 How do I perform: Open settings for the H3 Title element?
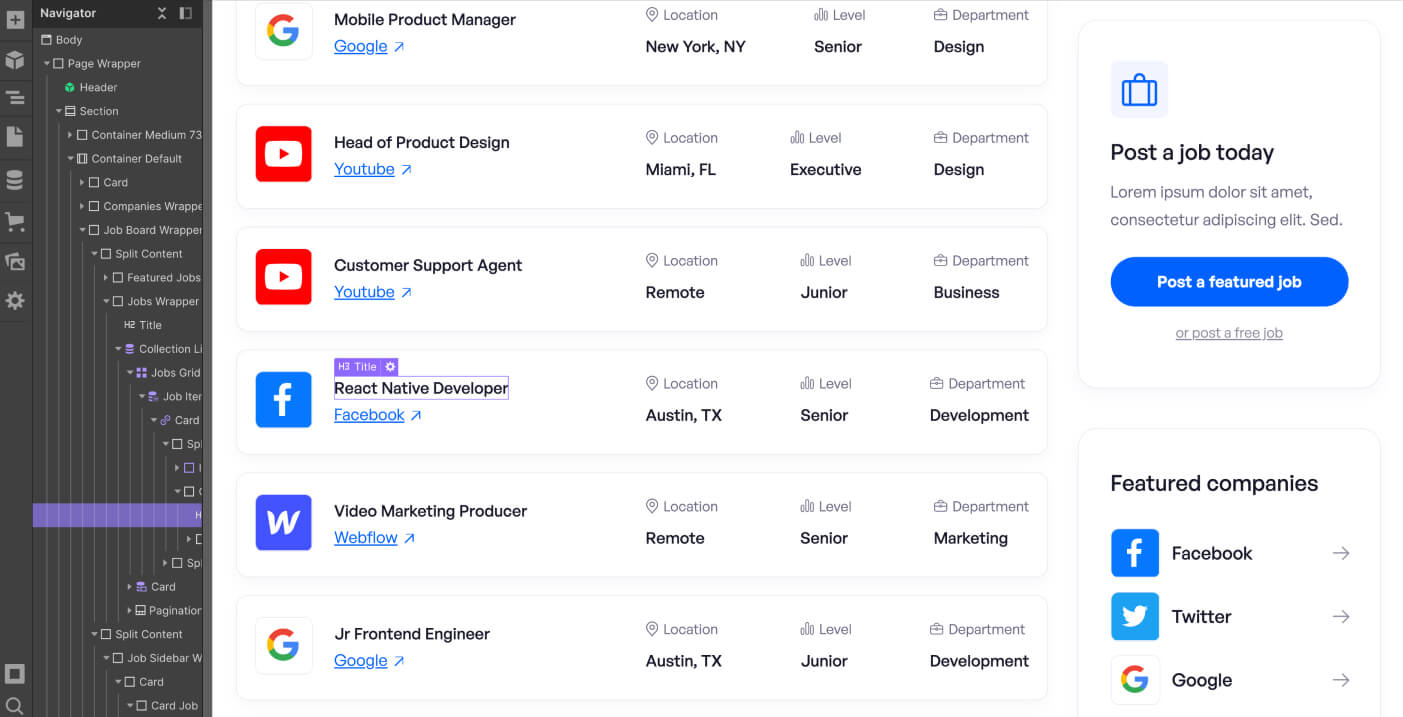tap(388, 366)
